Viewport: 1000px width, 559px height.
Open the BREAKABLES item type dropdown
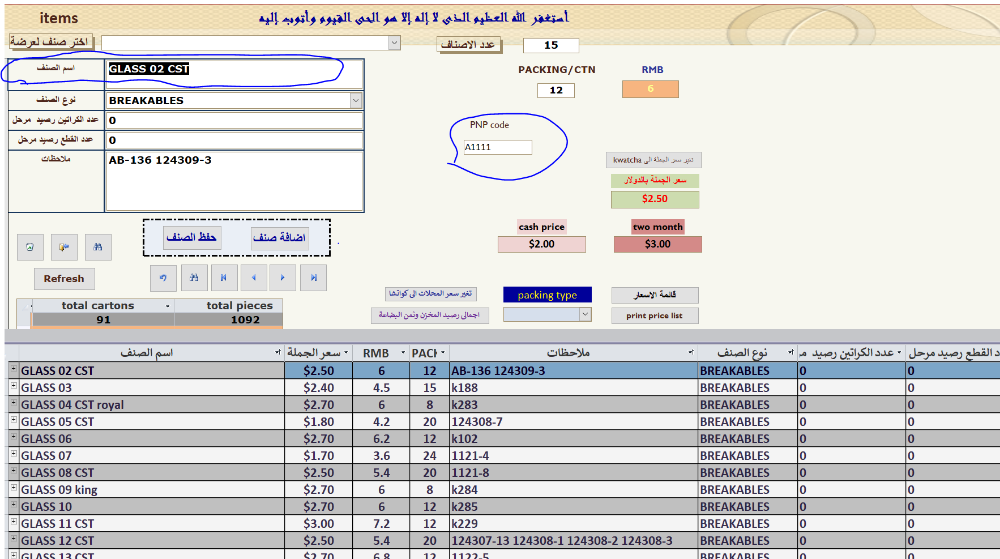pos(356,100)
